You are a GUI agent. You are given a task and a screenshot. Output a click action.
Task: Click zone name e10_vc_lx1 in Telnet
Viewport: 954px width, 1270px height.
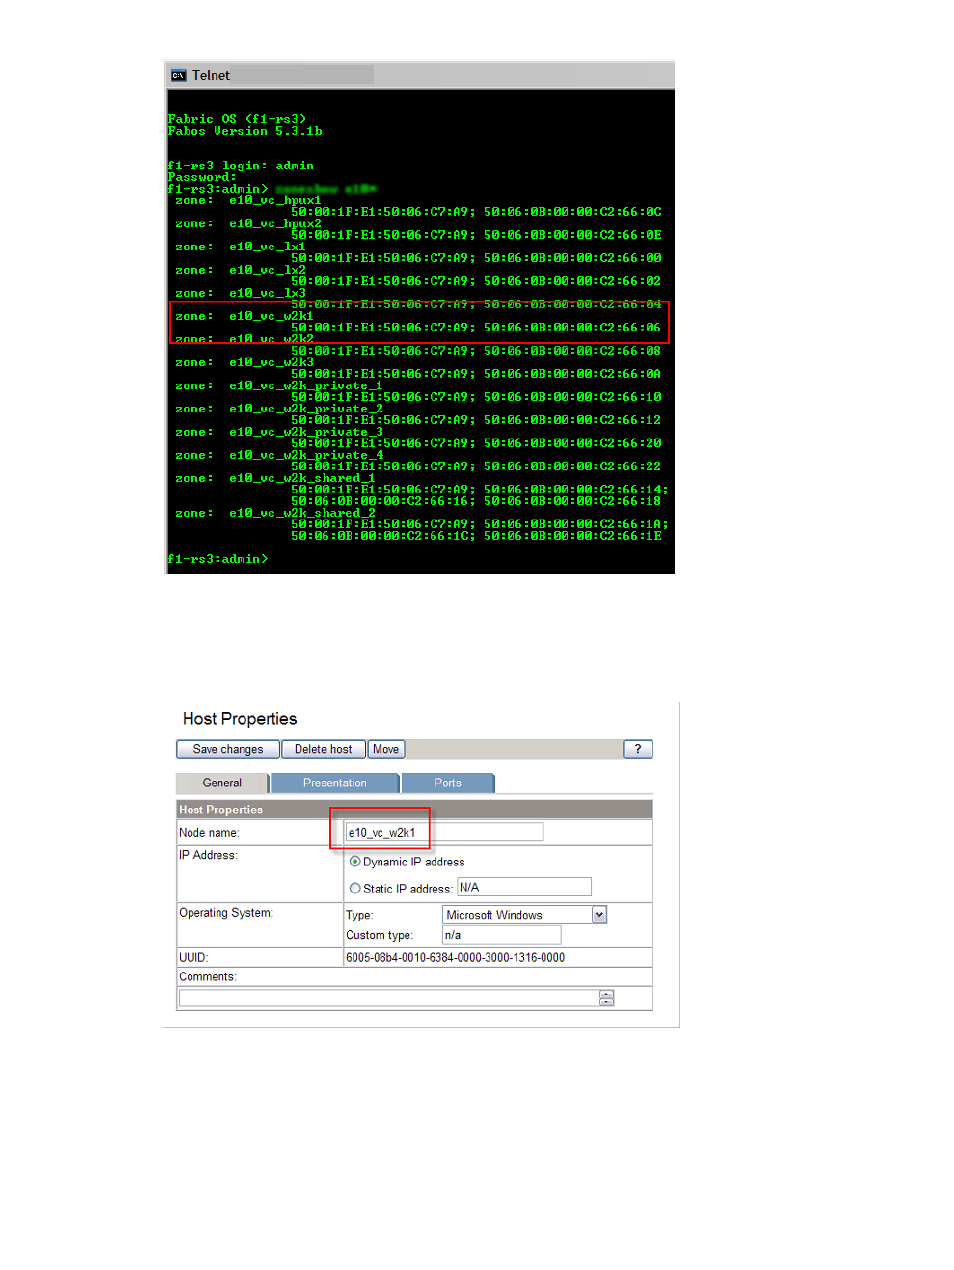[267, 246]
